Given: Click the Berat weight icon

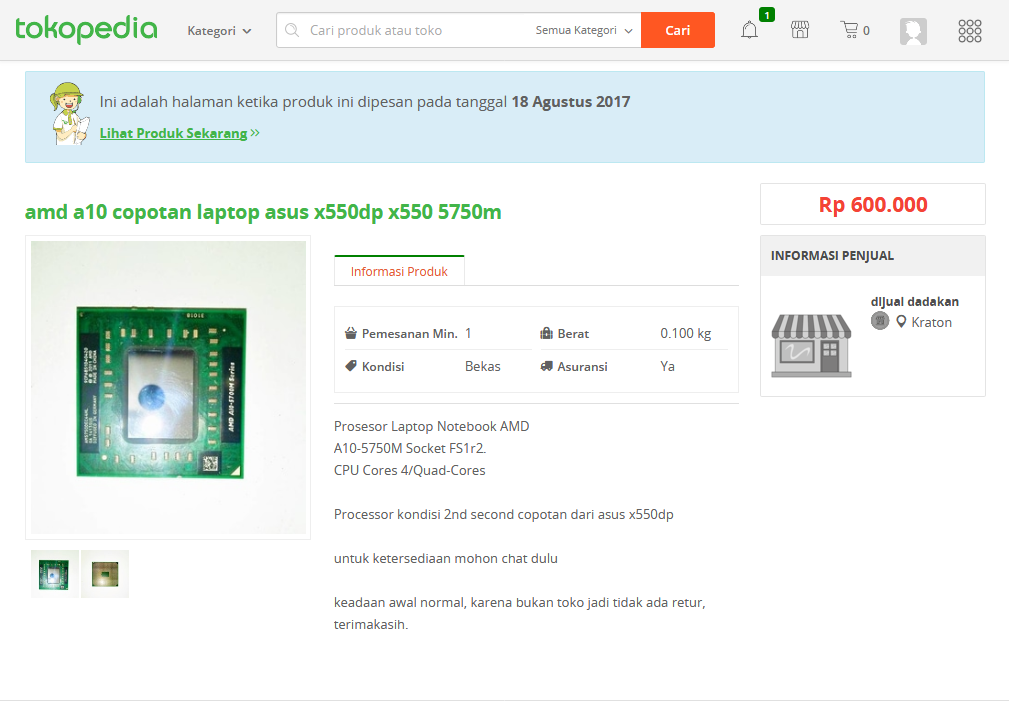Looking at the screenshot, I should point(546,333).
